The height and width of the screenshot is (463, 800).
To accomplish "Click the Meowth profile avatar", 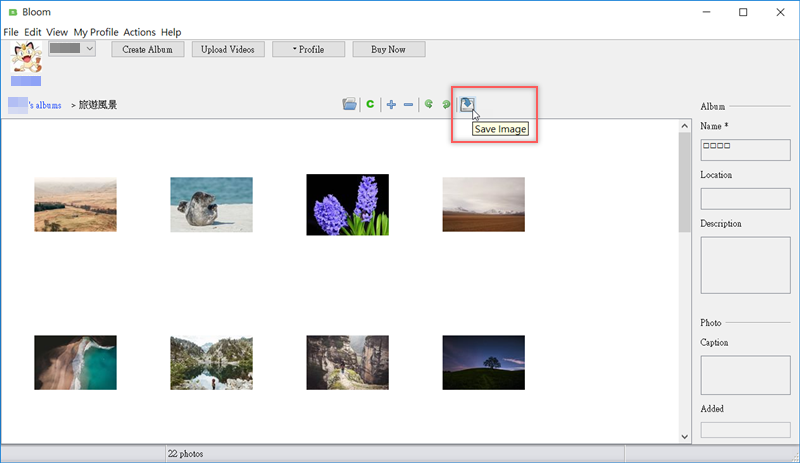I will 26,57.
